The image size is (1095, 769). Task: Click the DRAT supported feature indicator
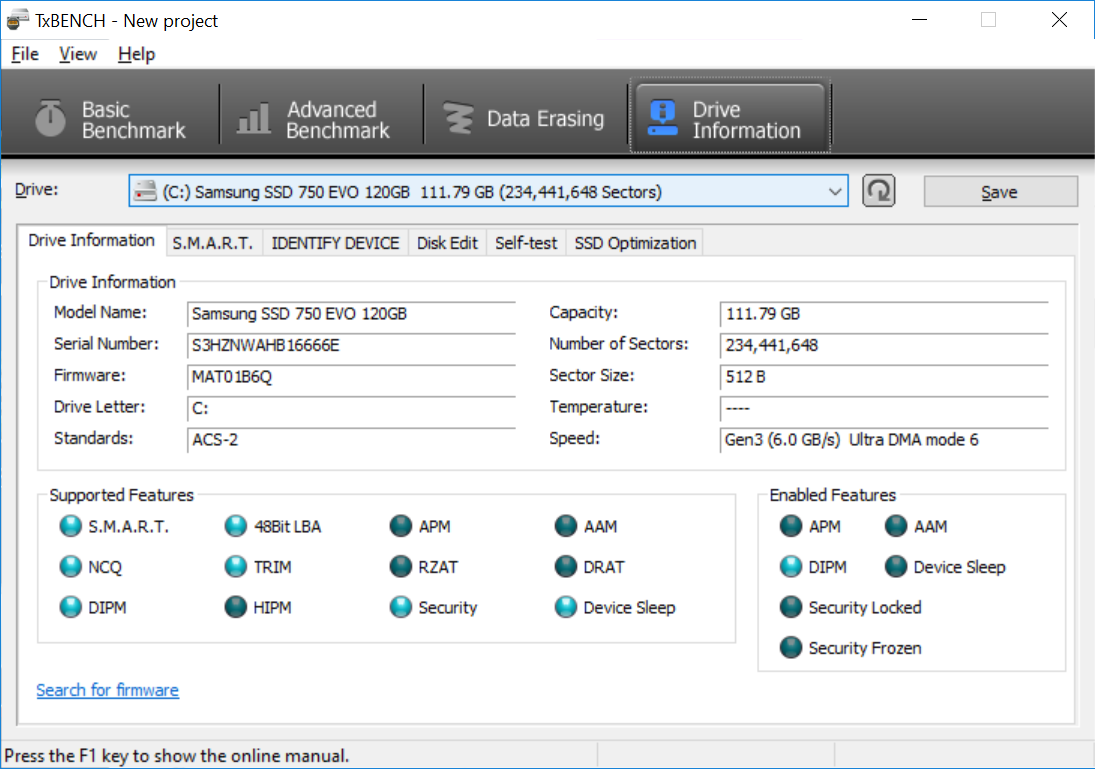click(x=566, y=566)
